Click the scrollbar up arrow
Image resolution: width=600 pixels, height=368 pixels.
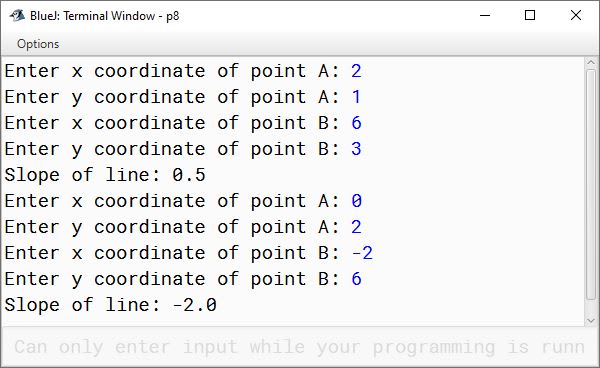click(x=591, y=62)
